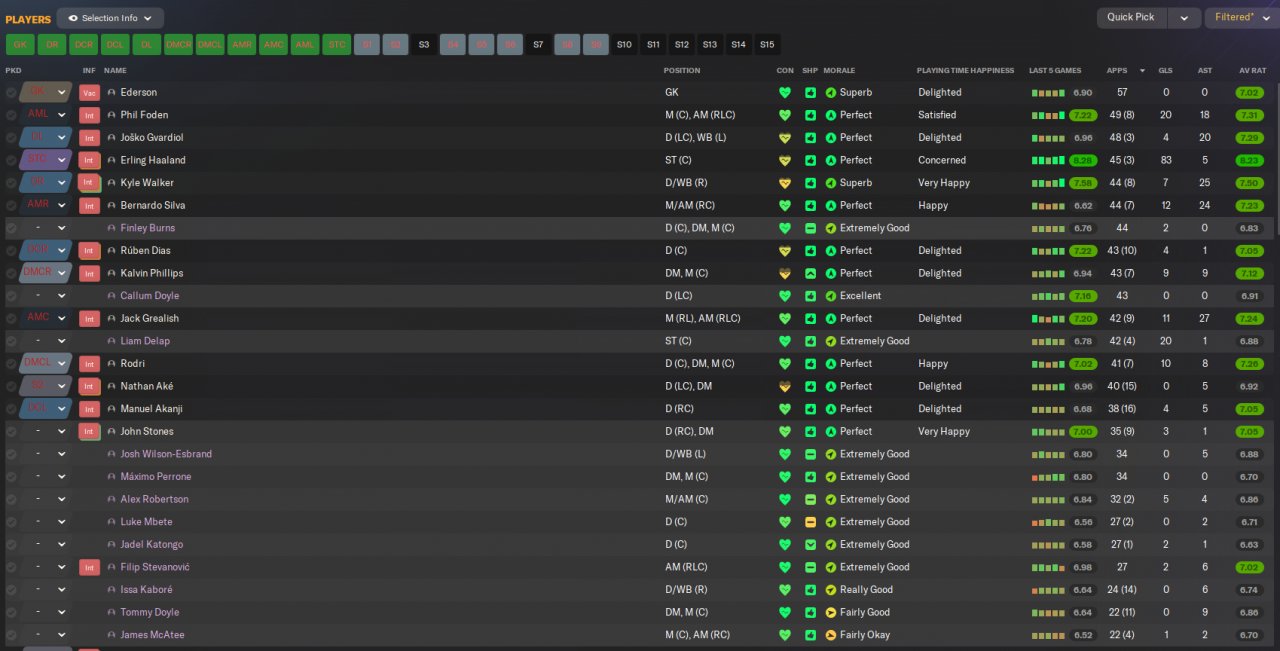Toggle the picked circle for Jadel Katongo
This screenshot has height=651, width=1280.
[11, 545]
